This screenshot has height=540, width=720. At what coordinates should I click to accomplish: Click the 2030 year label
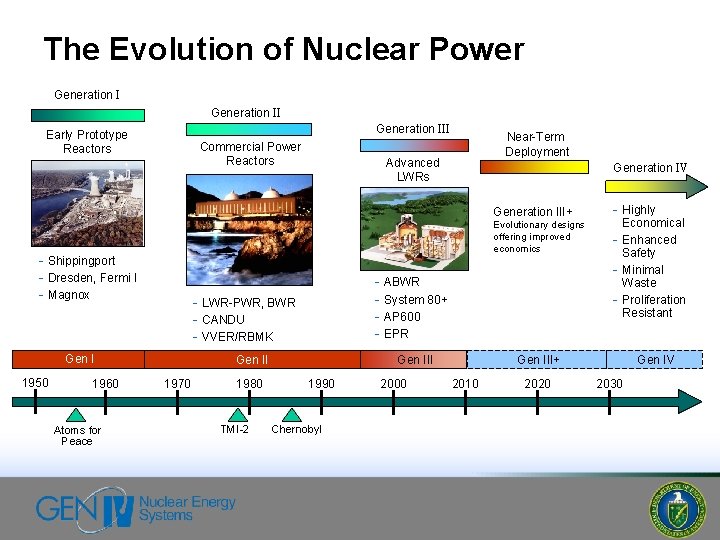pyautogui.click(x=609, y=383)
